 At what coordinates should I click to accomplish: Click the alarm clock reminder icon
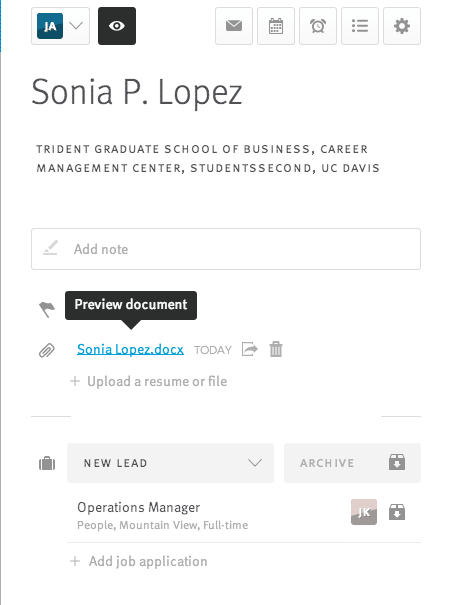coord(318,26)
